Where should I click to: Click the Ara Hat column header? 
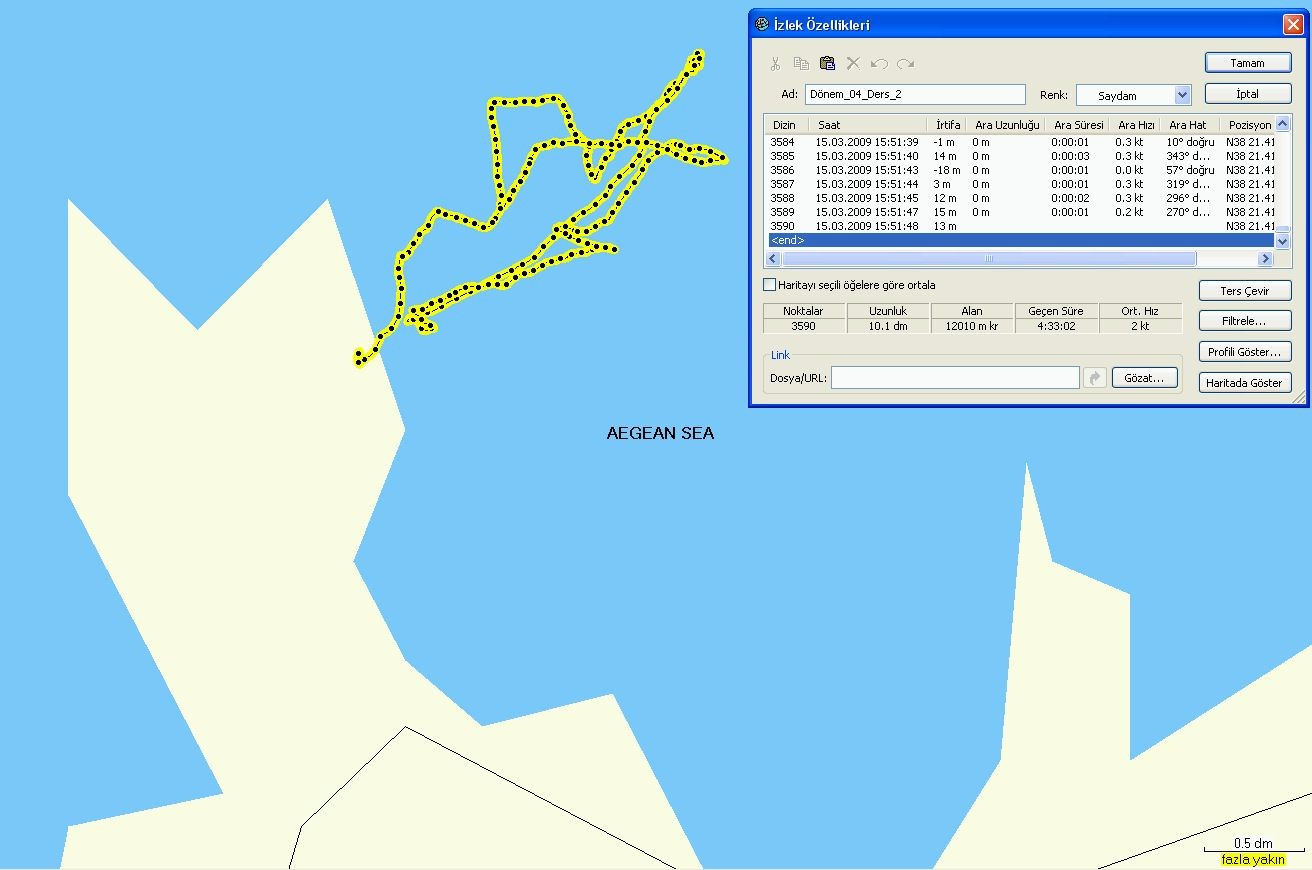point(1188,125)
